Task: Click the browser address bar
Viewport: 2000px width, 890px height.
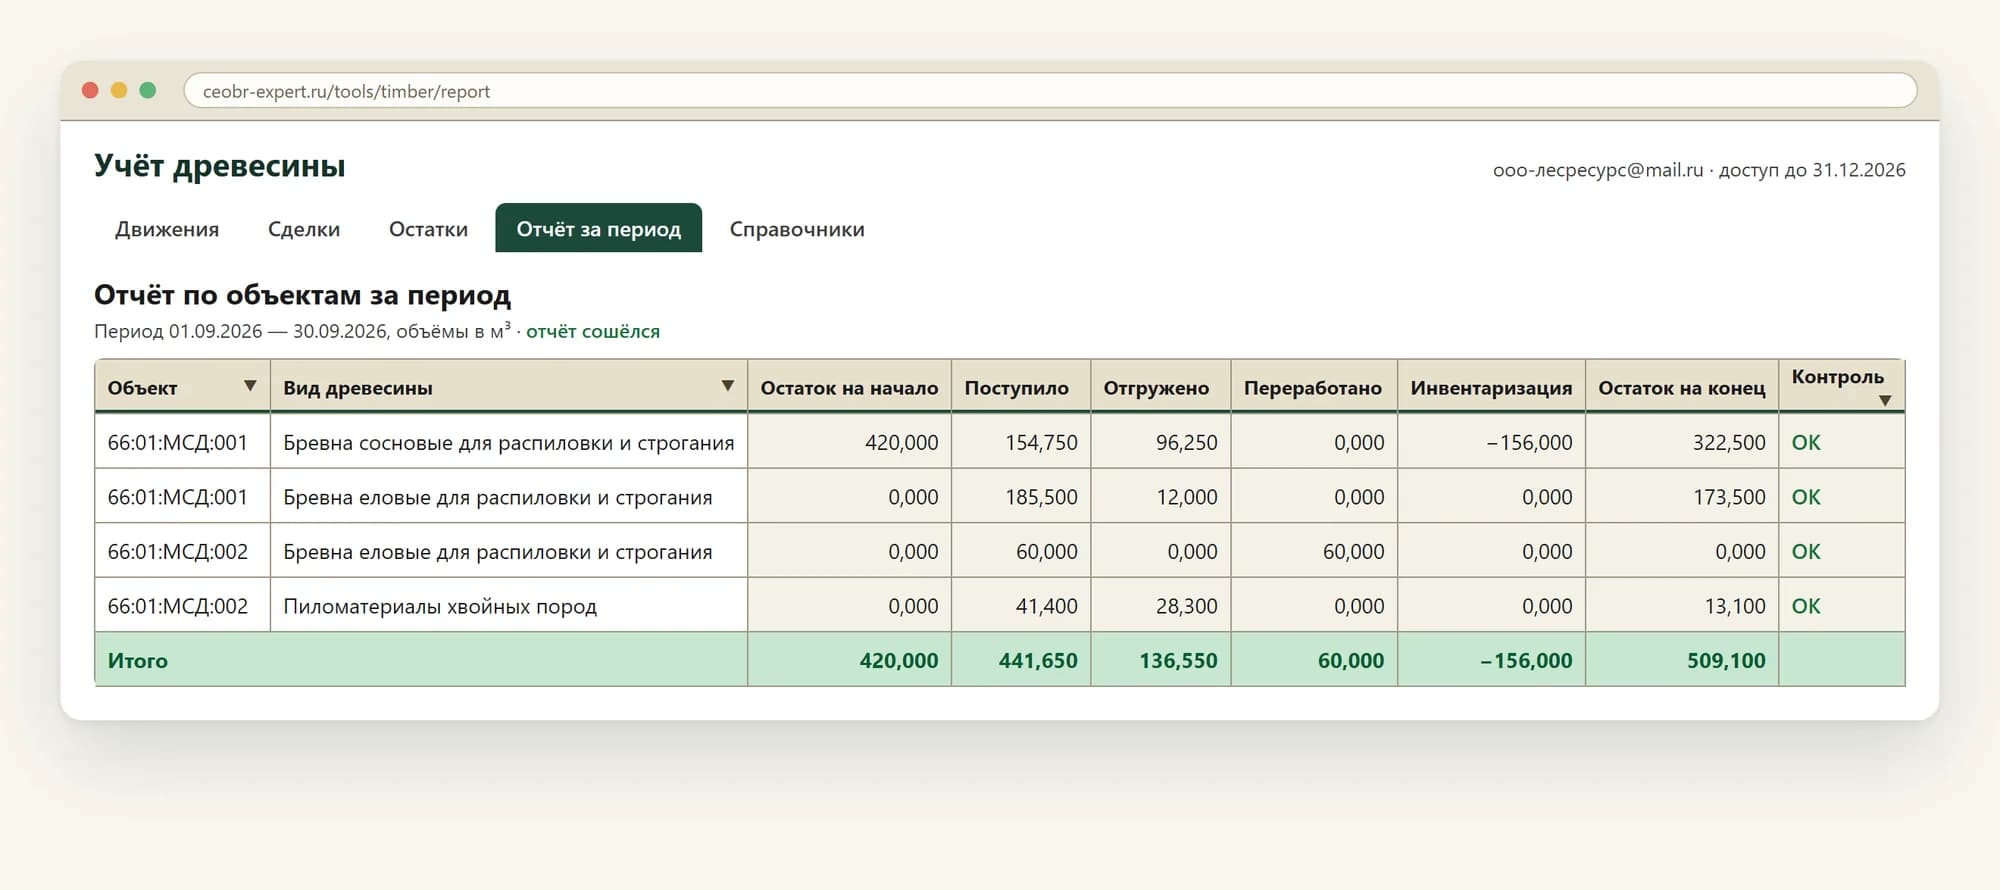Action: [1050, 91]
